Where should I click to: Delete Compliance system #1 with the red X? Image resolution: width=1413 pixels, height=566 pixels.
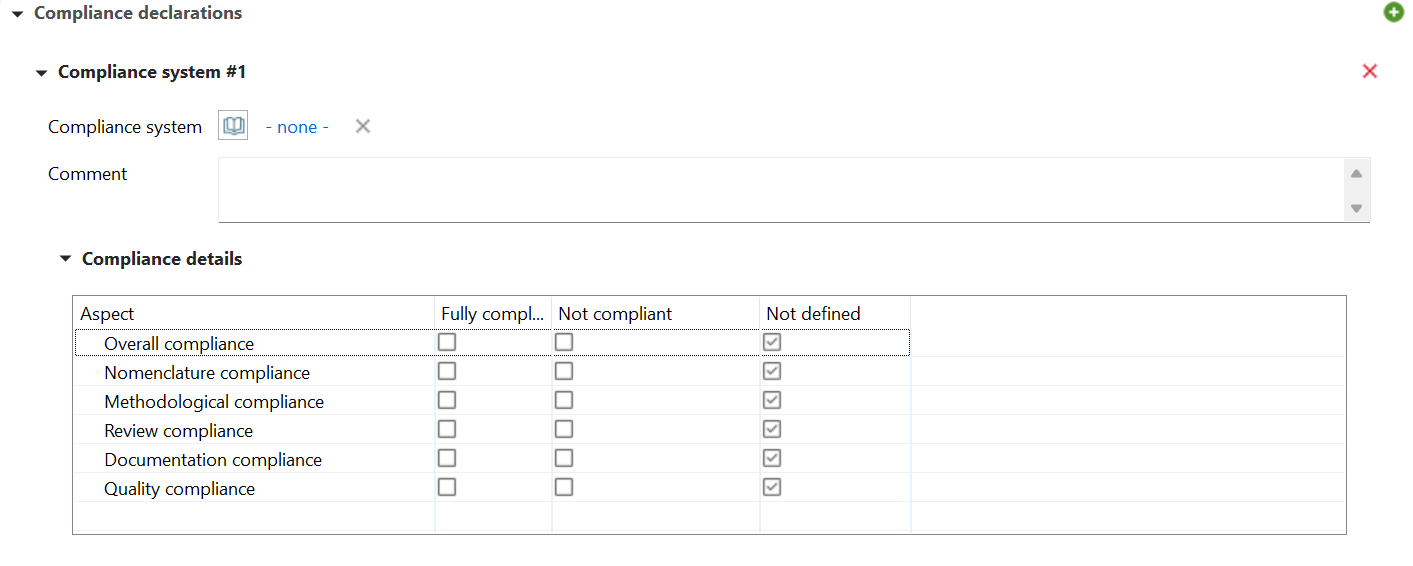1370,71
